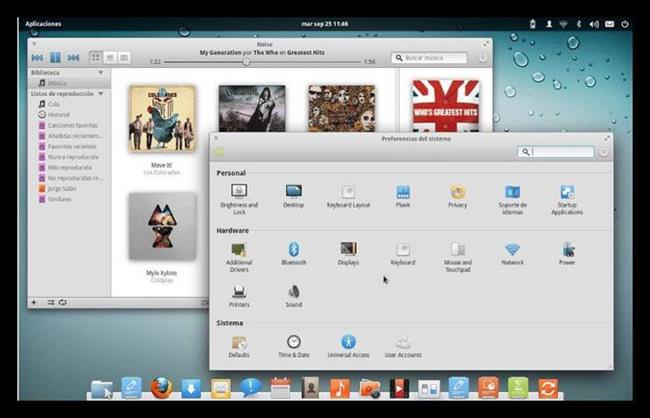Toggle repeat in Noise bottom bar
The width and height of the screenshot is (650, 418).
tap(63, 302)
